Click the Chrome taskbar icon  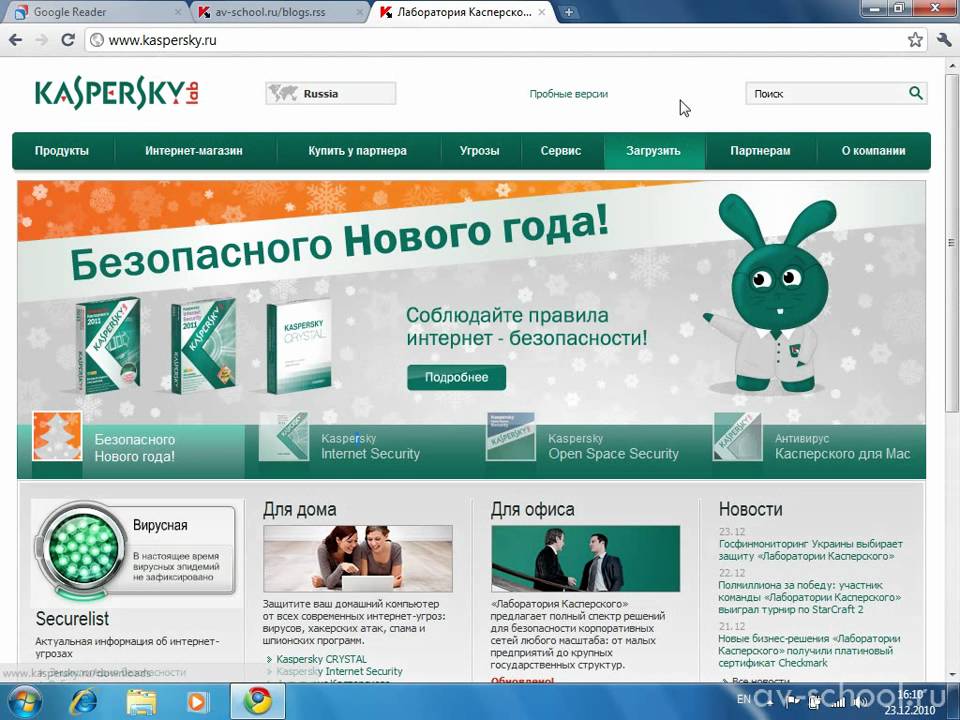point(257,702)
